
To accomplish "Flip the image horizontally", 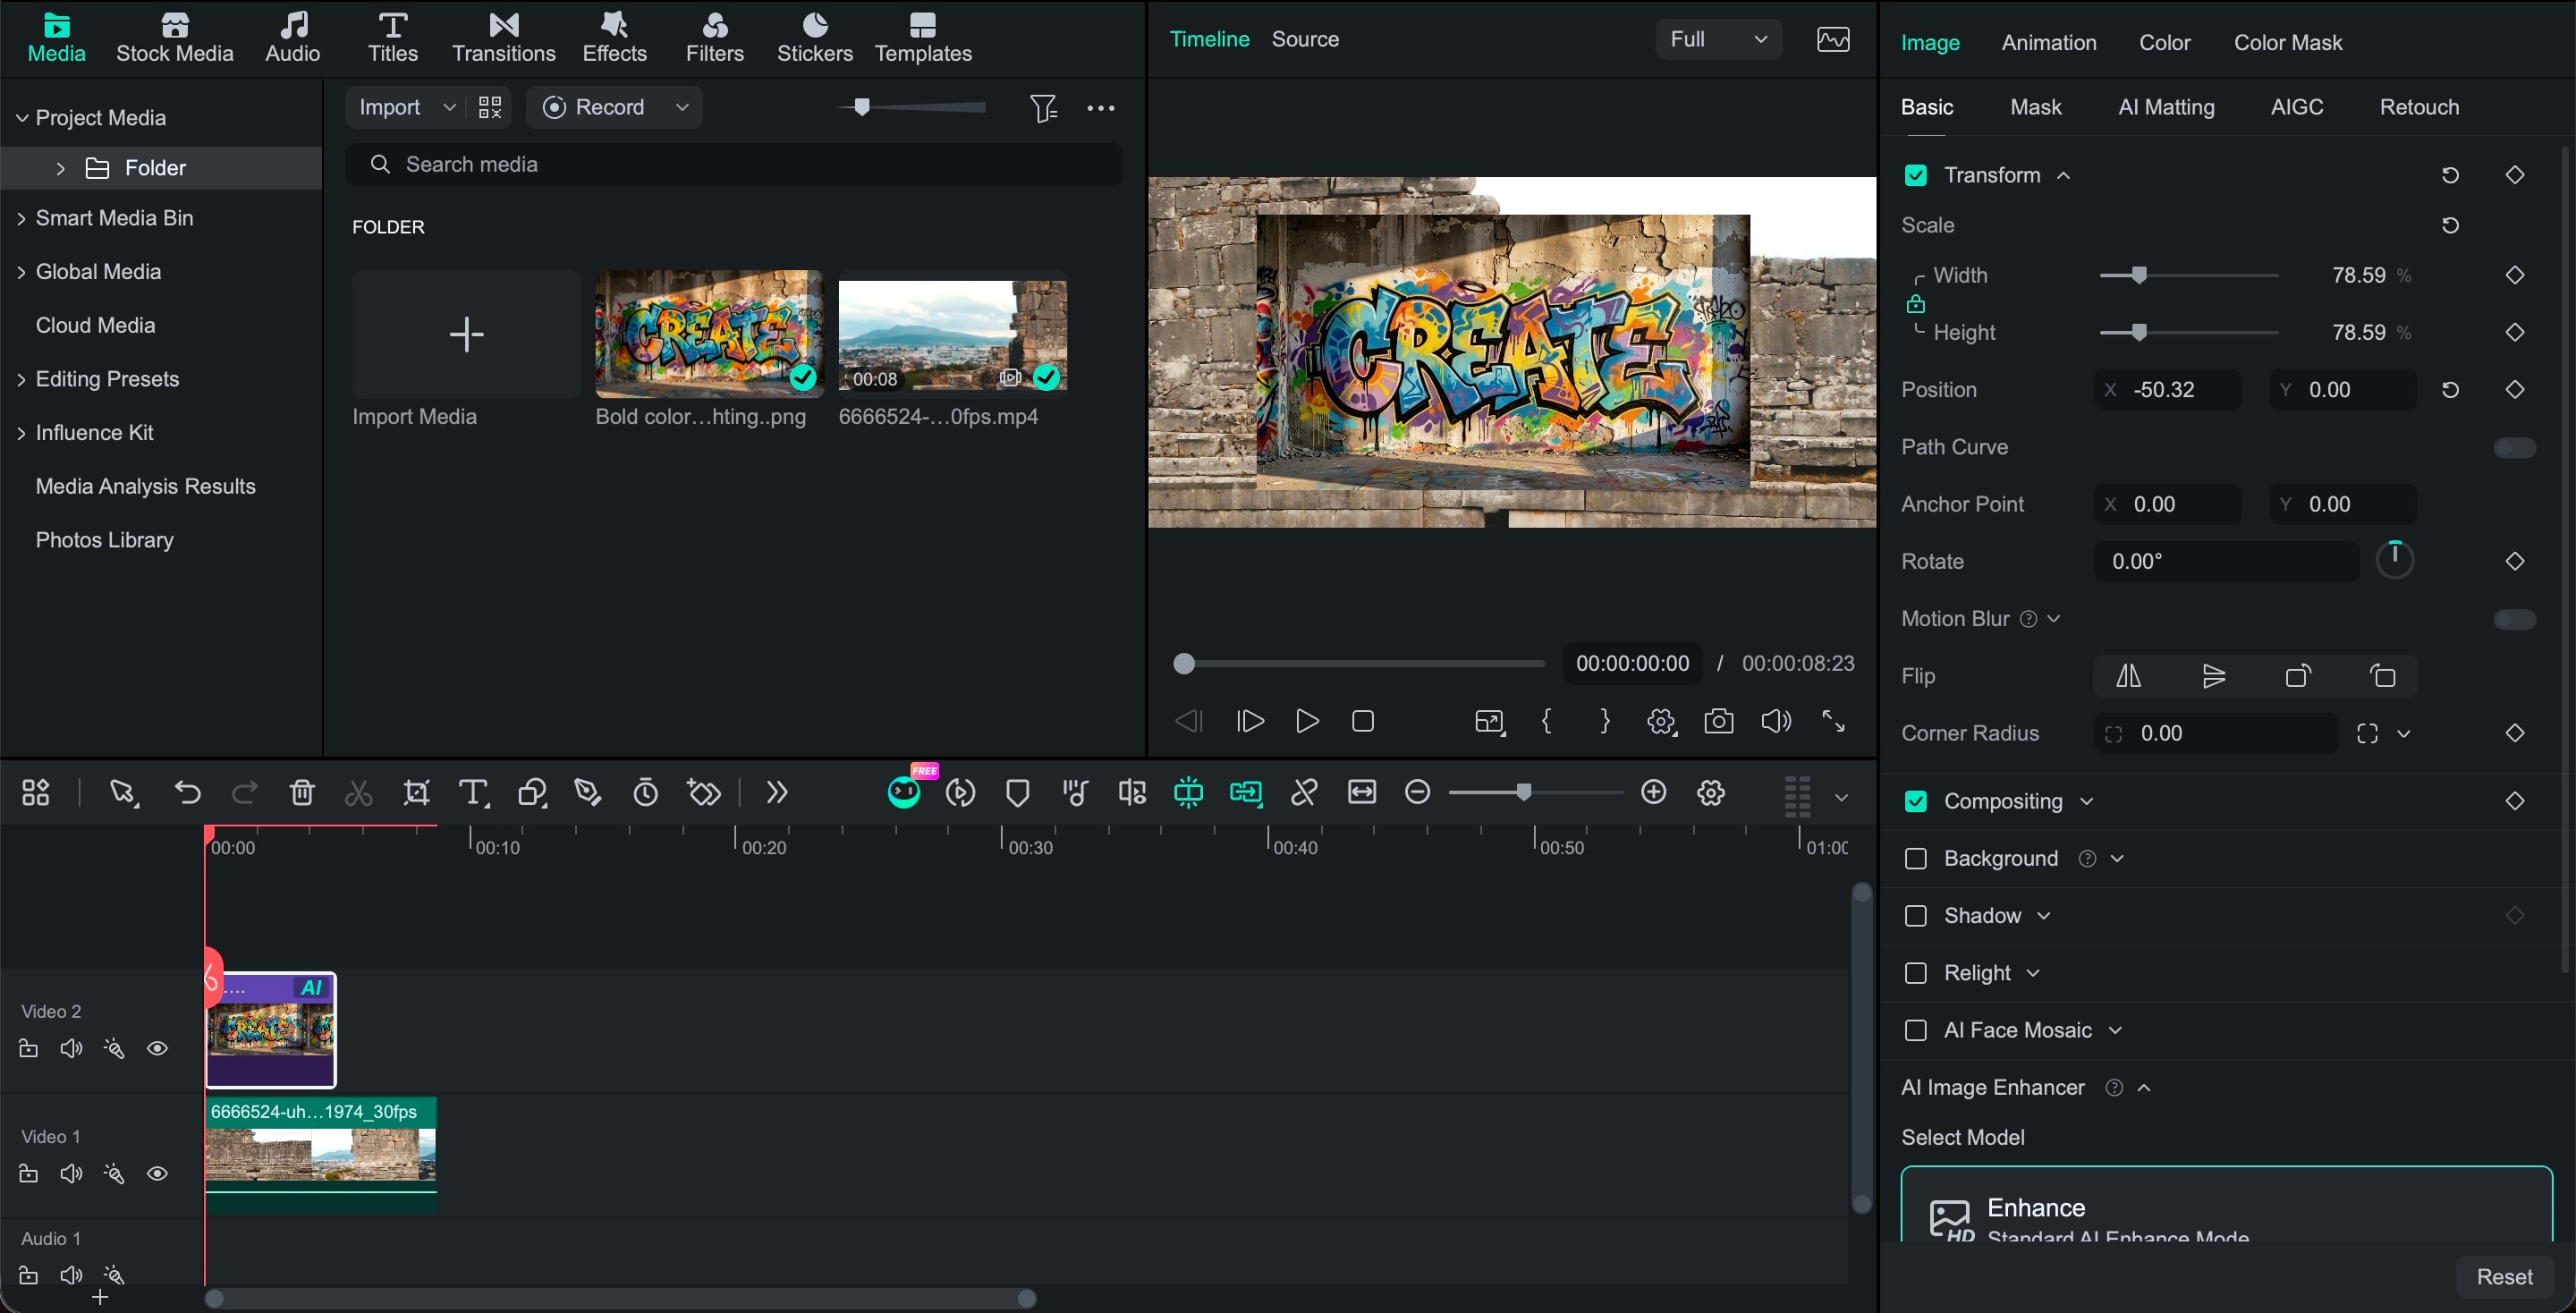I will click(2128, 676).
